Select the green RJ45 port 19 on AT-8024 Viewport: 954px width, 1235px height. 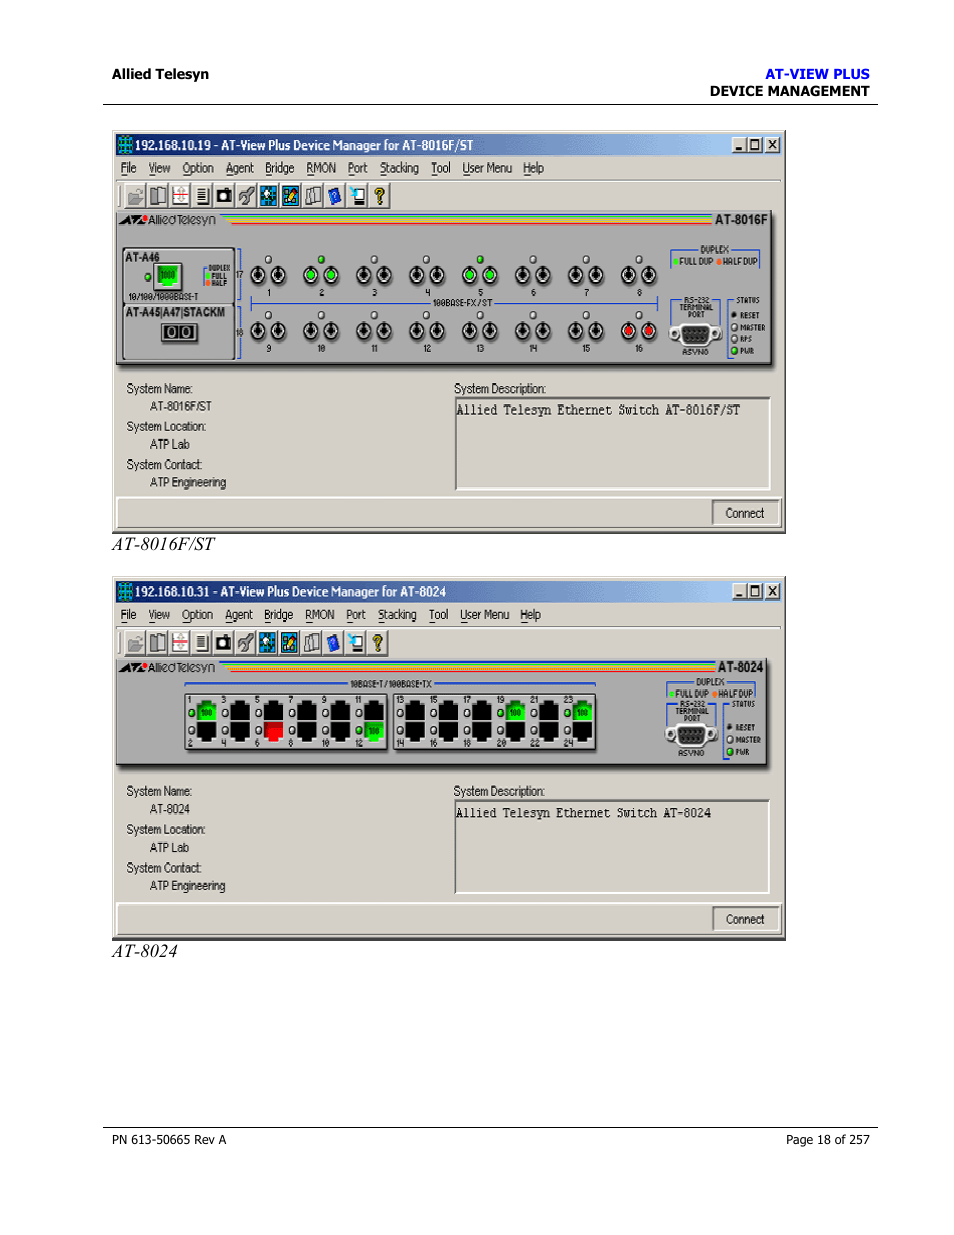[x=515, y=712]
